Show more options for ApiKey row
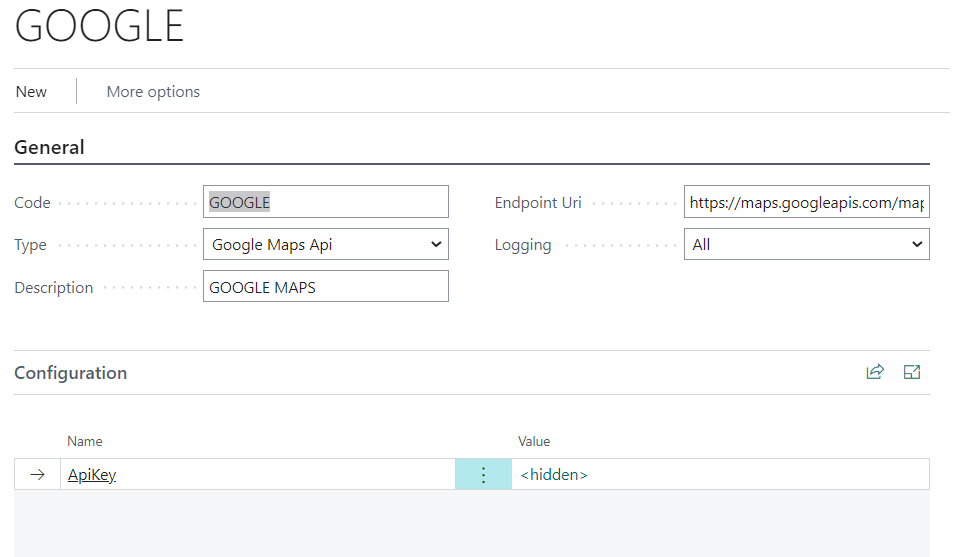The height and width of the screenshot is (557, 955). (x=483, y=474)
